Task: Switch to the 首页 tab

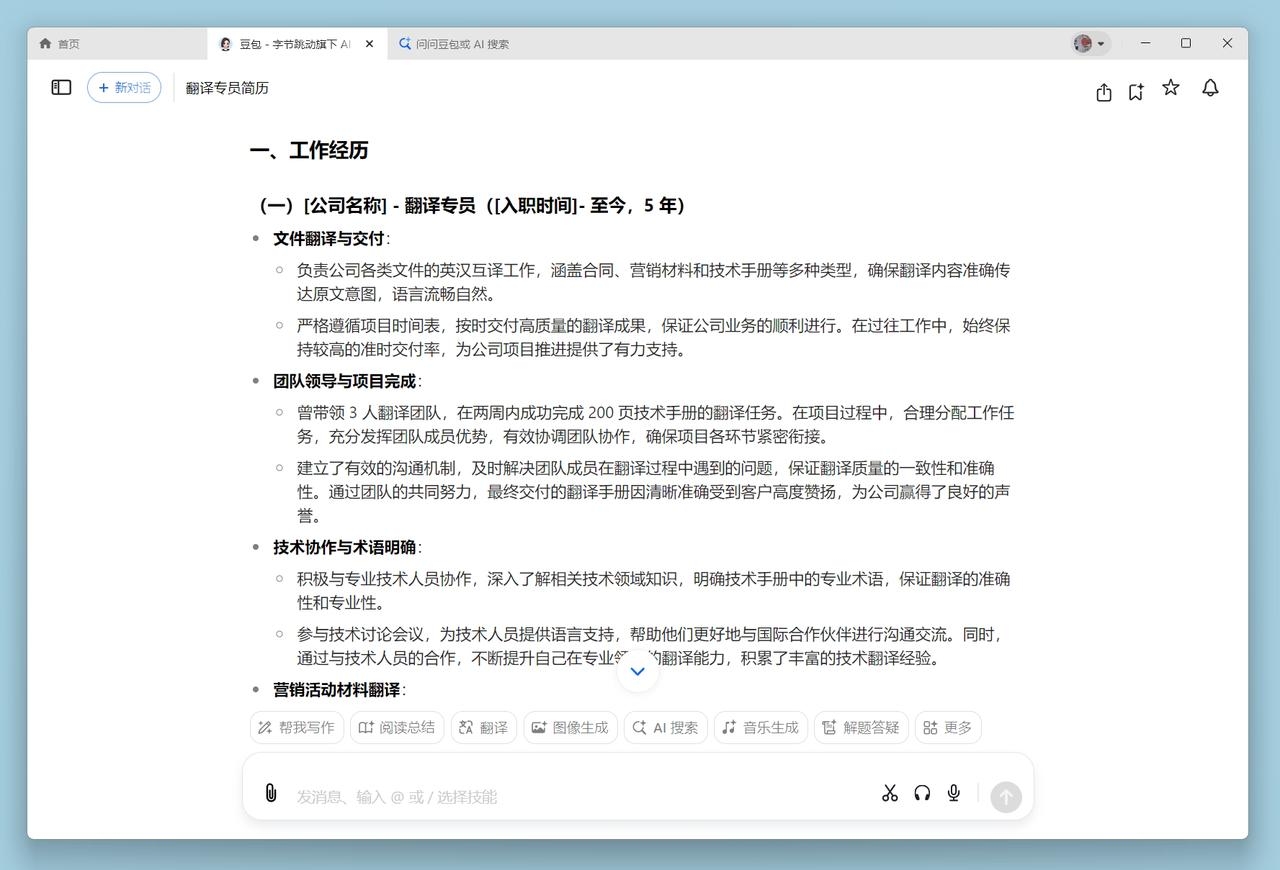Action: [x=60, y=44]
